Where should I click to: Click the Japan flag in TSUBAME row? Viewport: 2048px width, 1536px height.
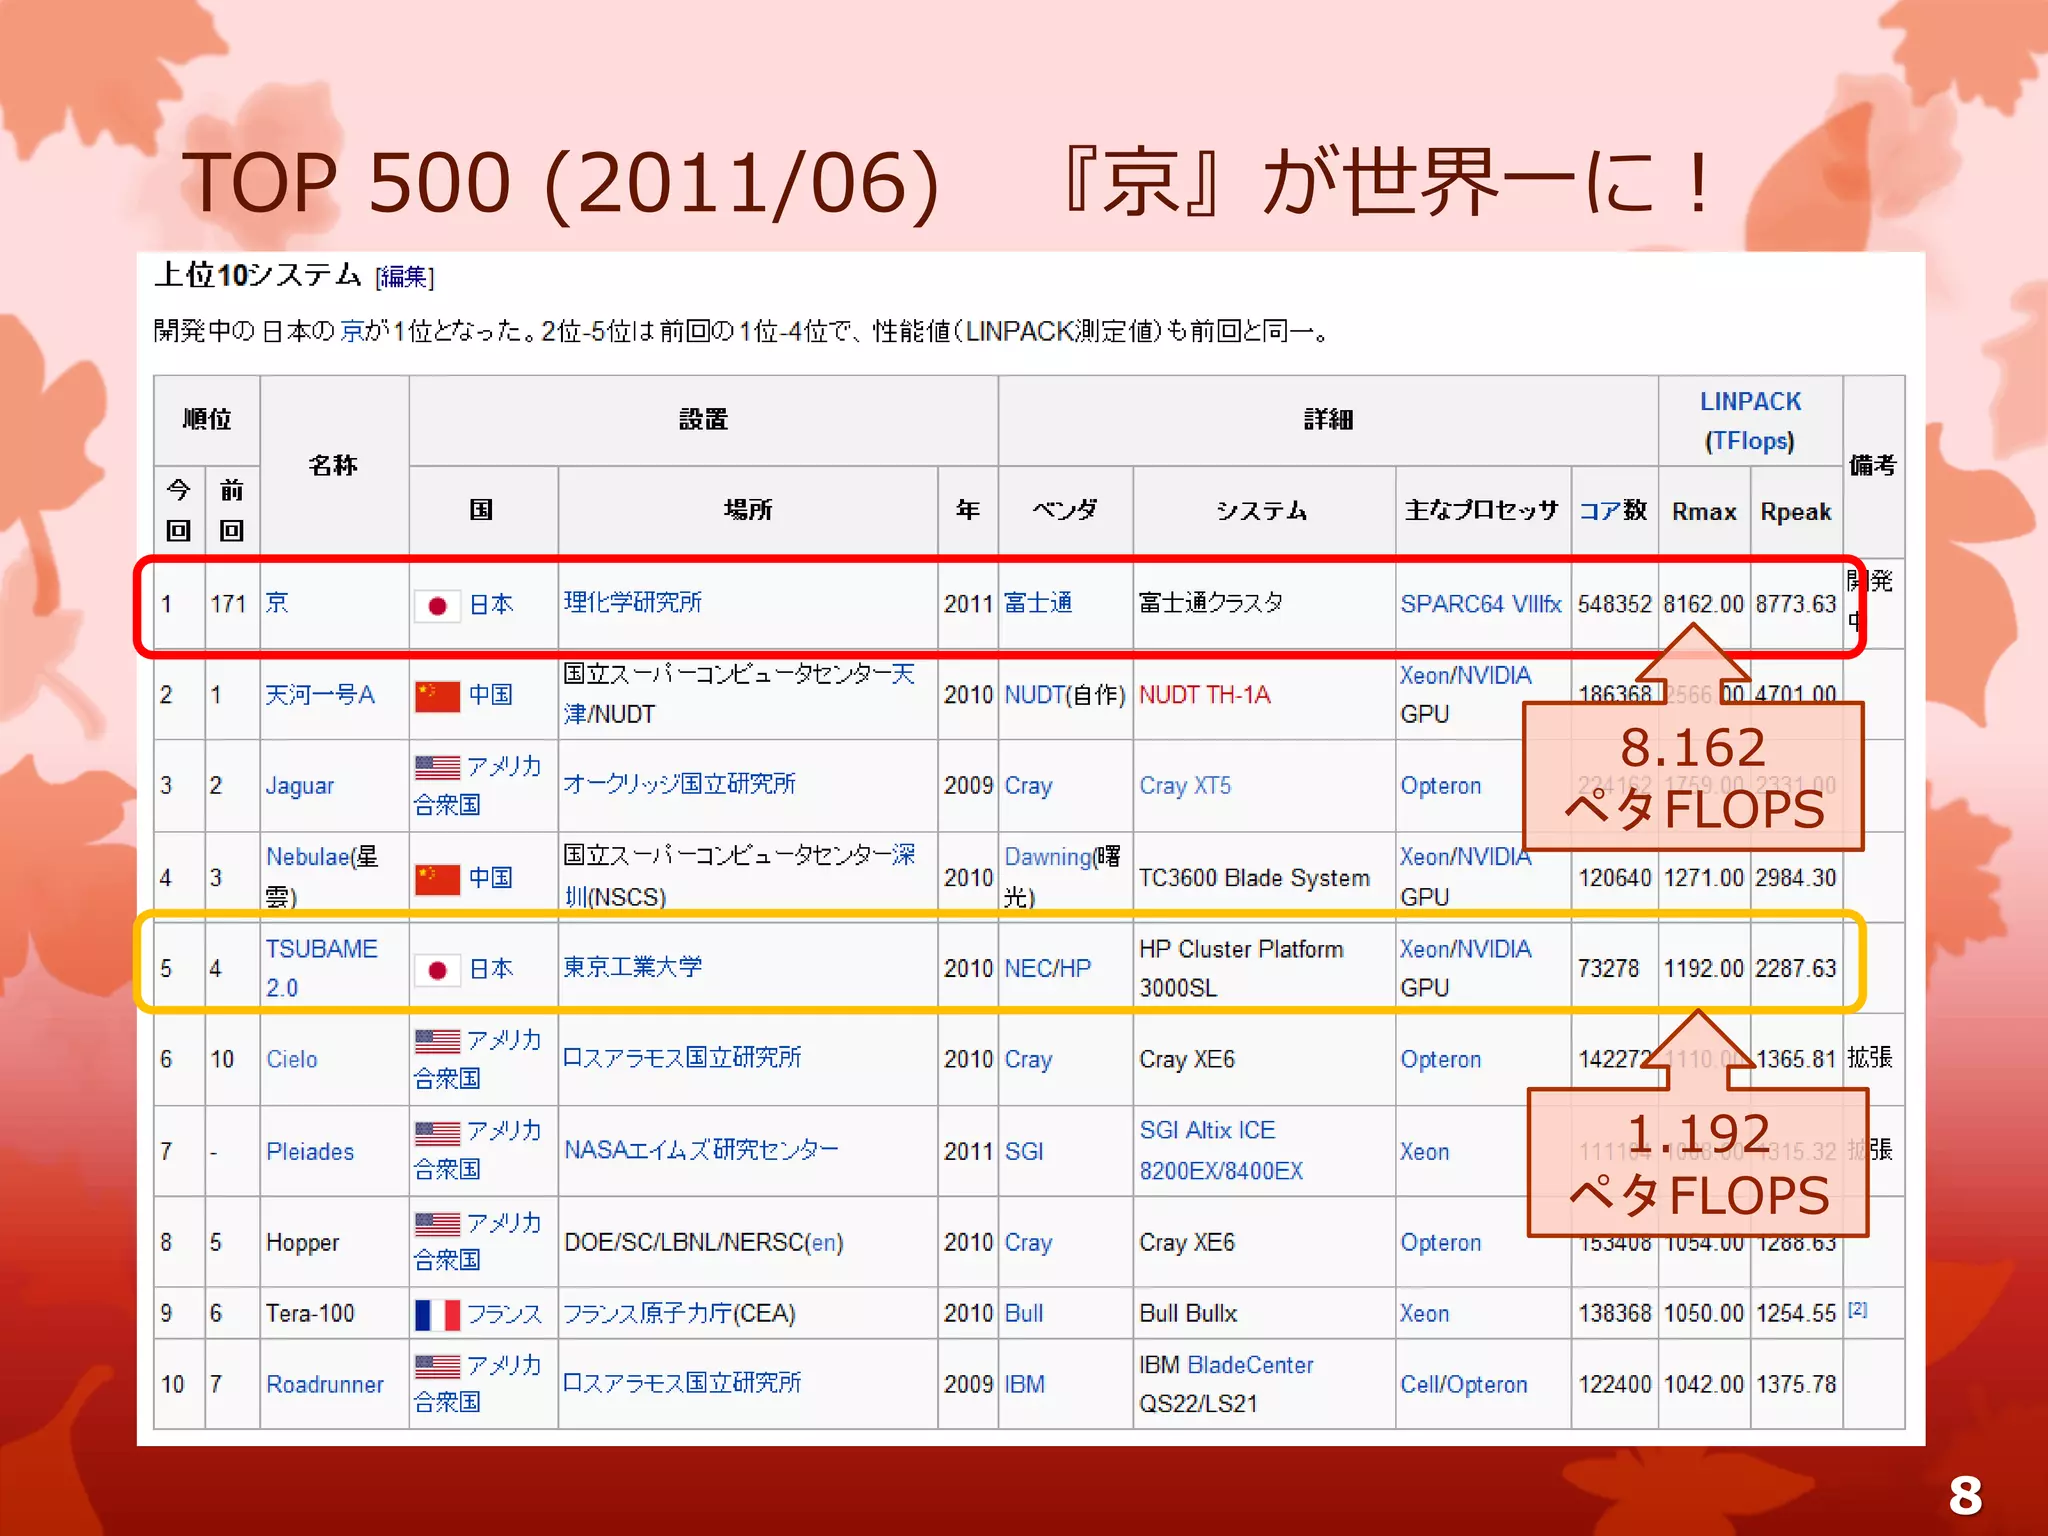coord(437,970)
